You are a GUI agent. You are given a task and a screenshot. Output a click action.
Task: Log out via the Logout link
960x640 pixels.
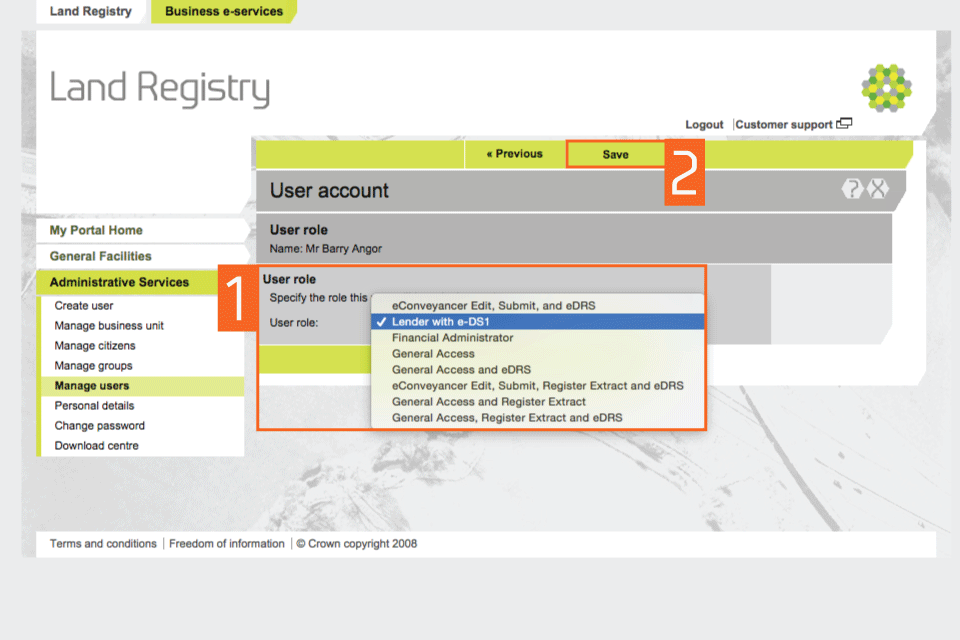click(704, 125)
